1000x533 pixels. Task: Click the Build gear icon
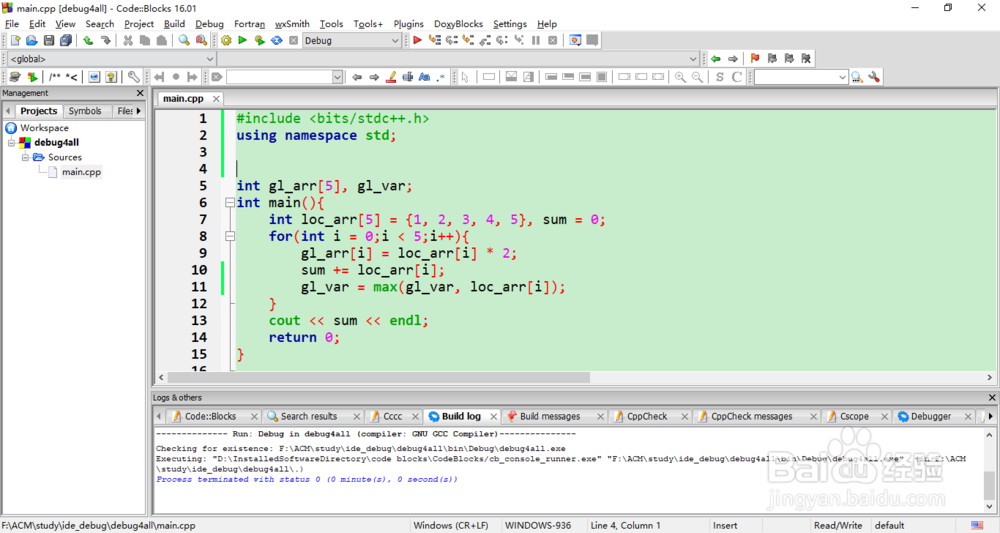(x=226, y=40)
